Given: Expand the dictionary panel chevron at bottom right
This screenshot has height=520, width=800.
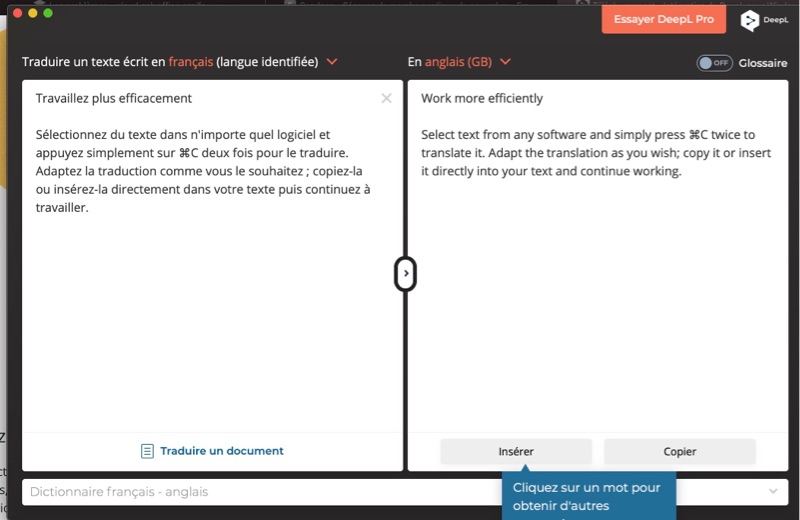Looking at the screenshot, I should pos(772,491).
